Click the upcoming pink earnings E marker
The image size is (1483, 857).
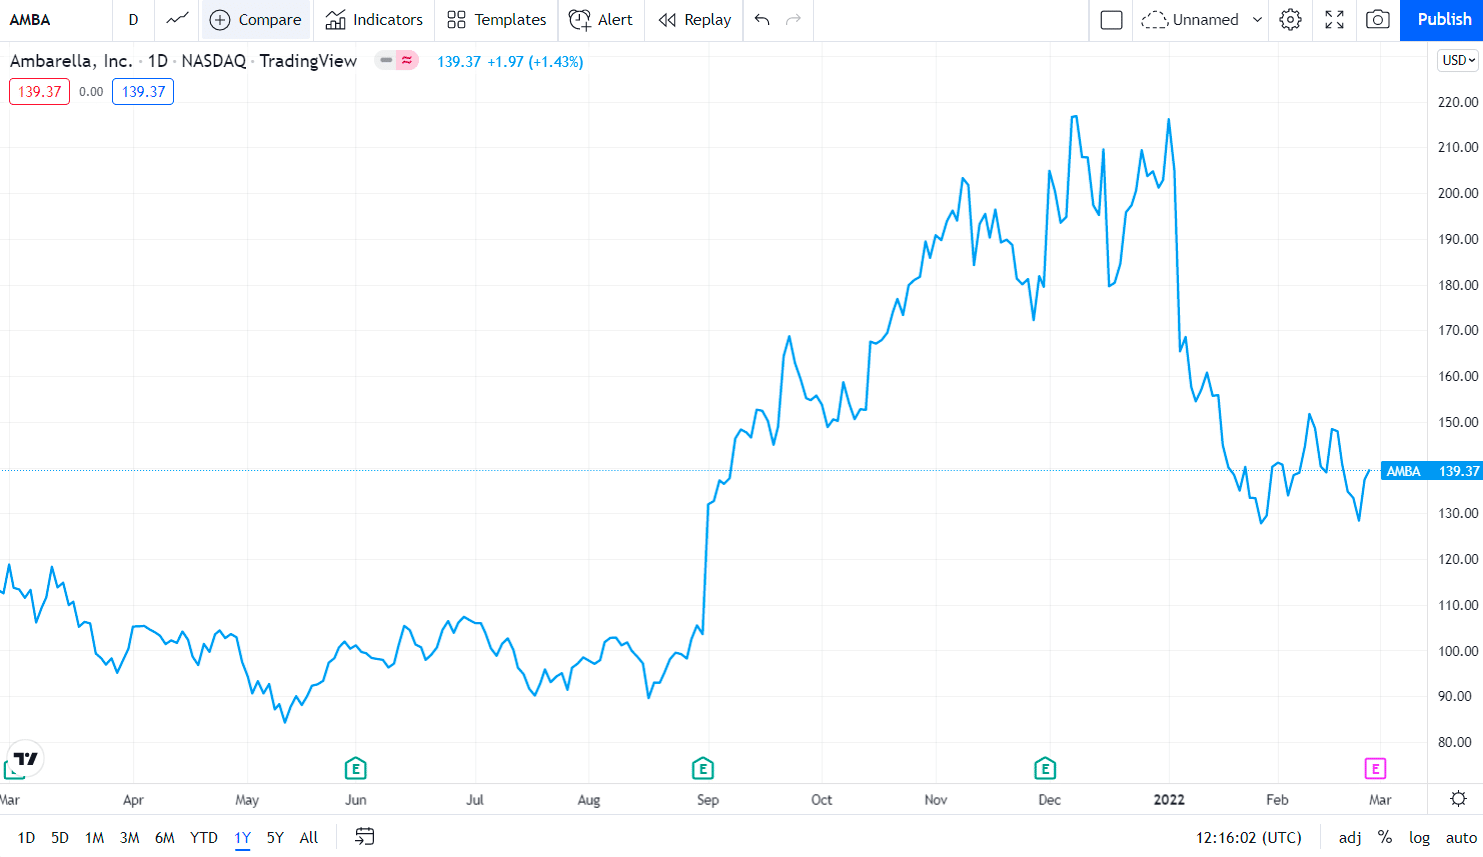tap(1375, 768)
